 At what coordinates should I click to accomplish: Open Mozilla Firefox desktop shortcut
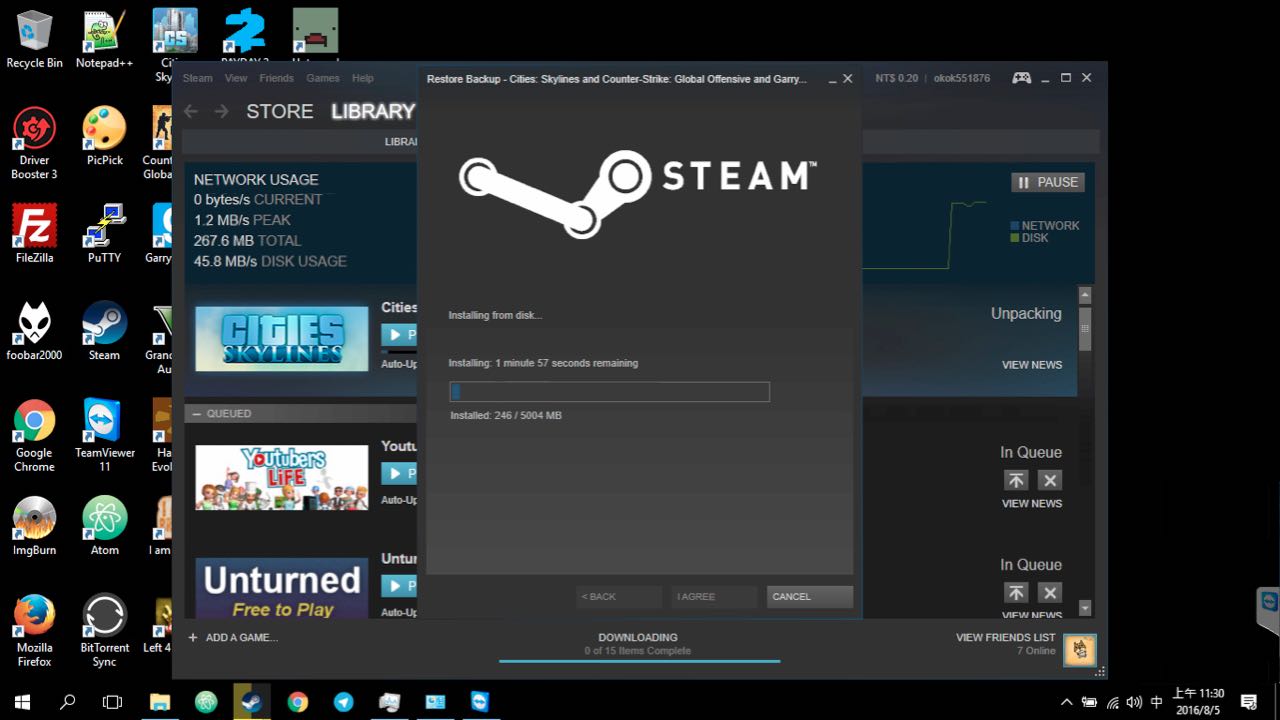tap(34, 631)
